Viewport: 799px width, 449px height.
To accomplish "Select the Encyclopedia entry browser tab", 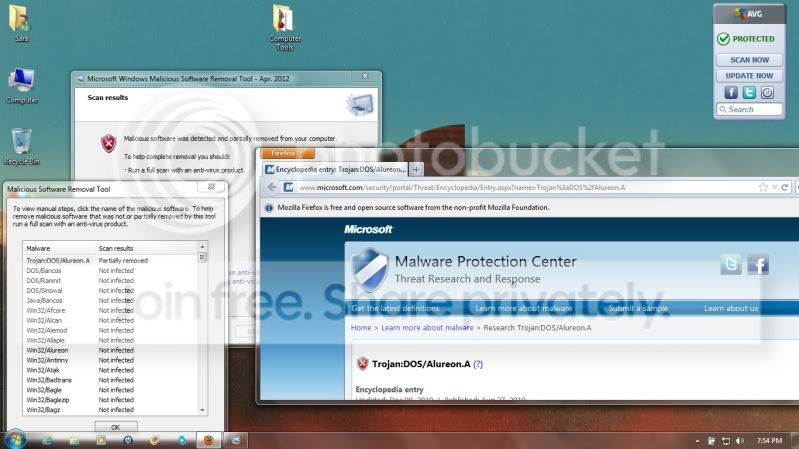I will (x=335, y=169).
